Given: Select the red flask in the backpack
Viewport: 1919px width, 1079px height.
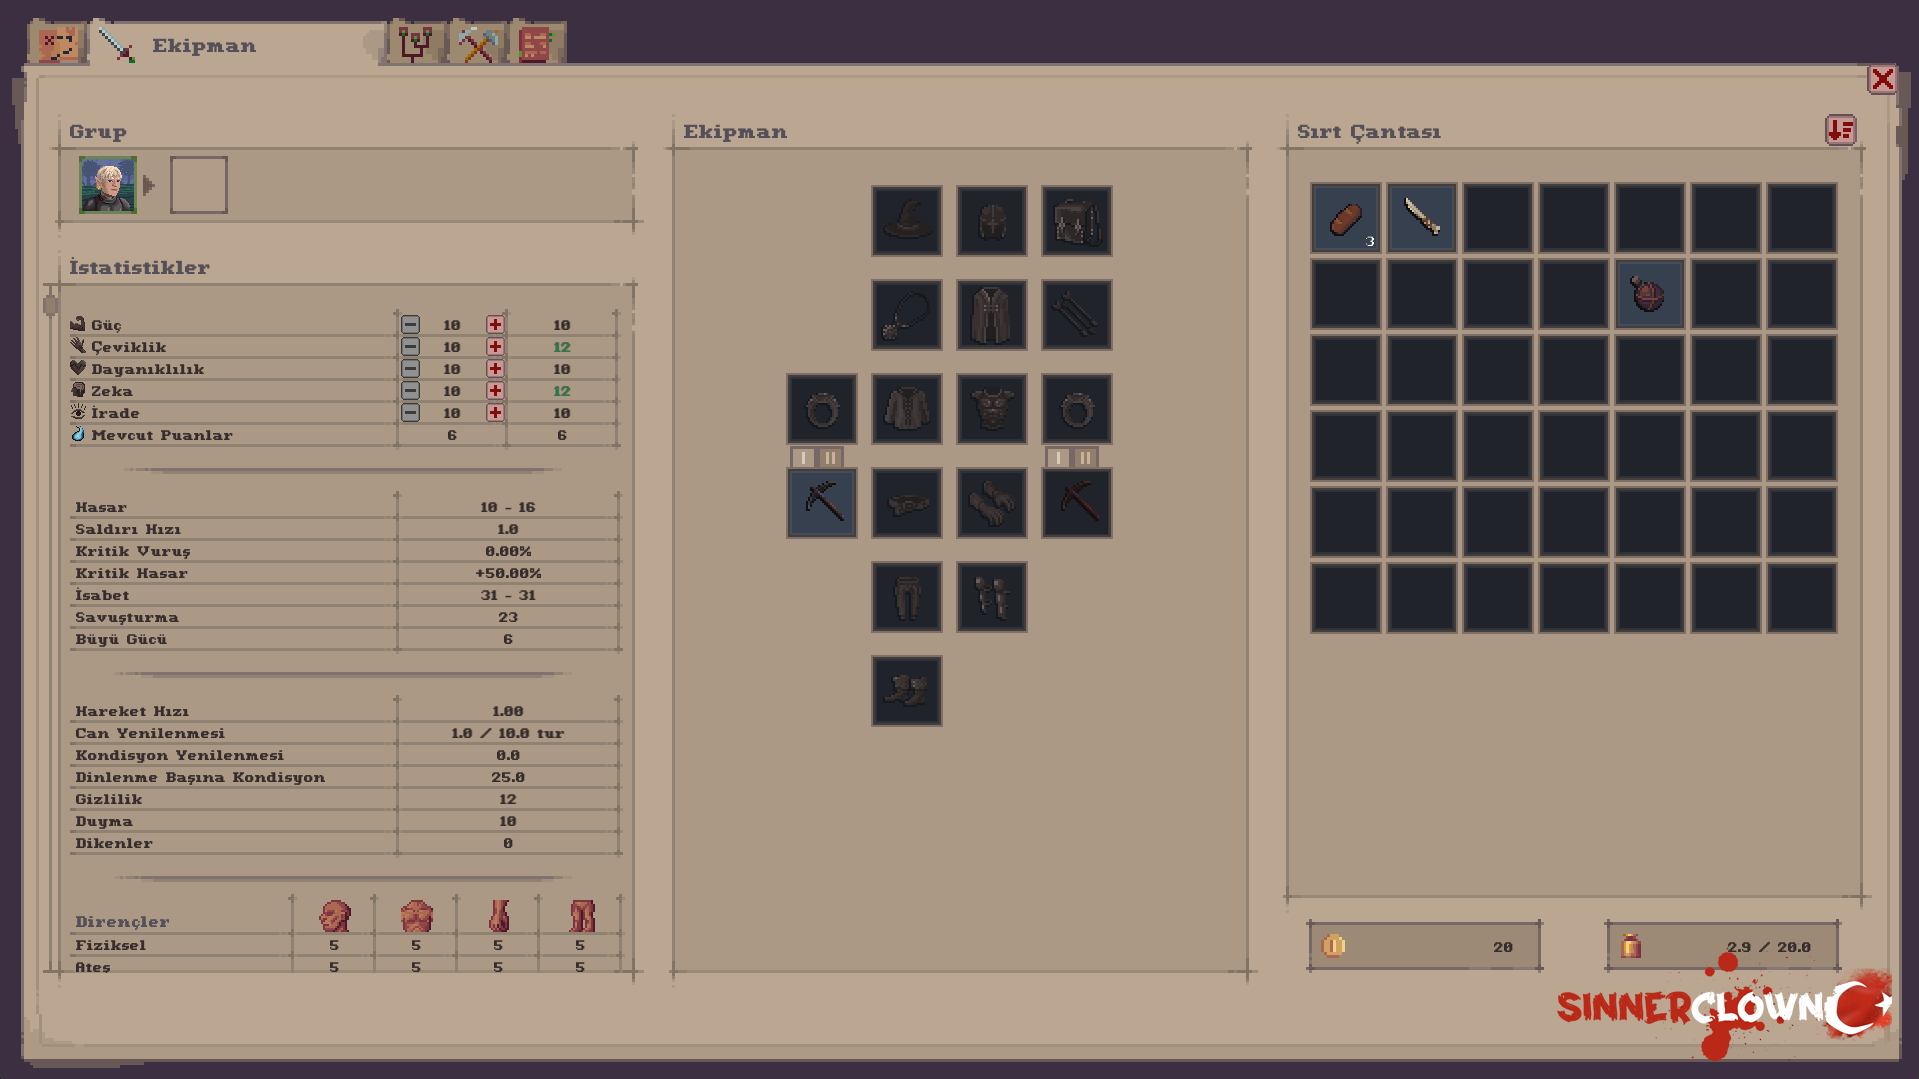Looking at the screenshot, I should 1649,294.
